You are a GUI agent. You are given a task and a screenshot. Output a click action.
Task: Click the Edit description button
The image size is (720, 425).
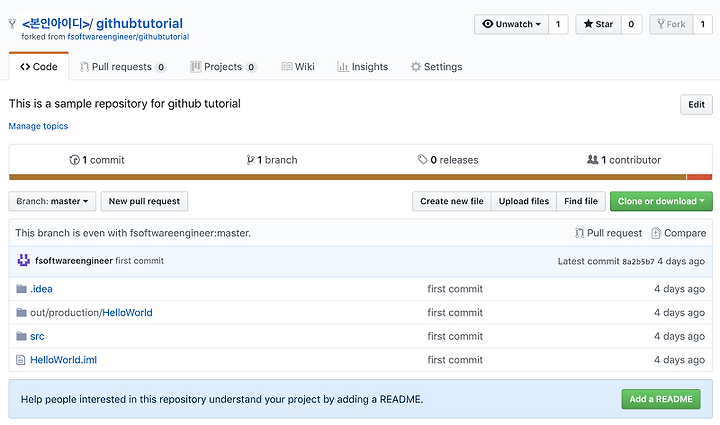tap(696, 104)
